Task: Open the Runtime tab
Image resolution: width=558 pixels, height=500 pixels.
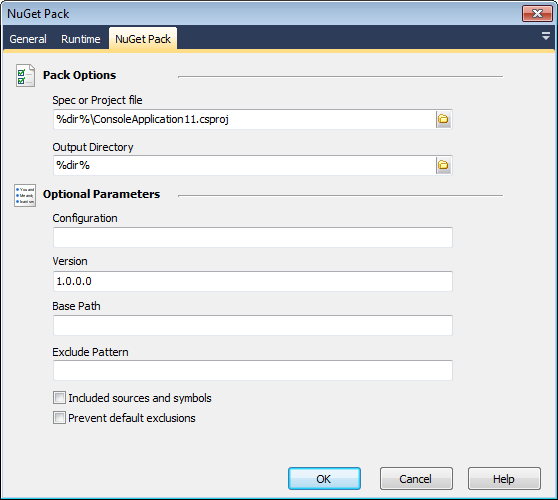Action: pyautogui.click(x=80, y=39)
